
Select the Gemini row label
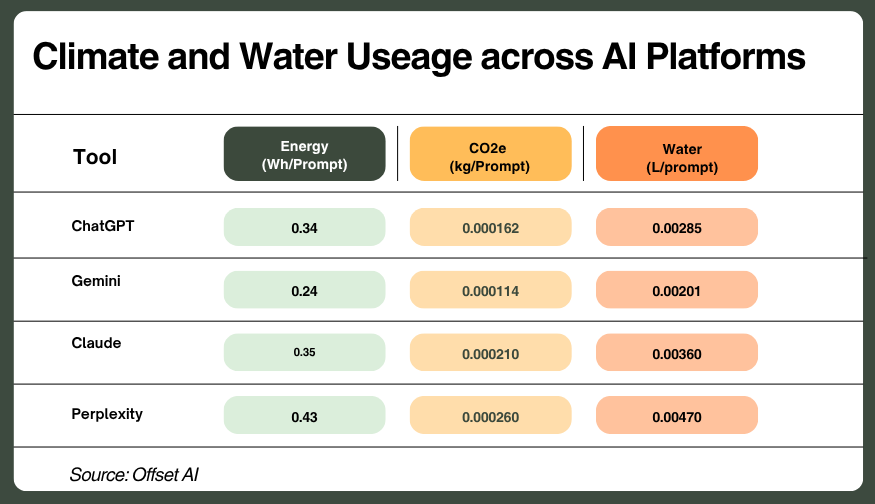click(96, 281)
